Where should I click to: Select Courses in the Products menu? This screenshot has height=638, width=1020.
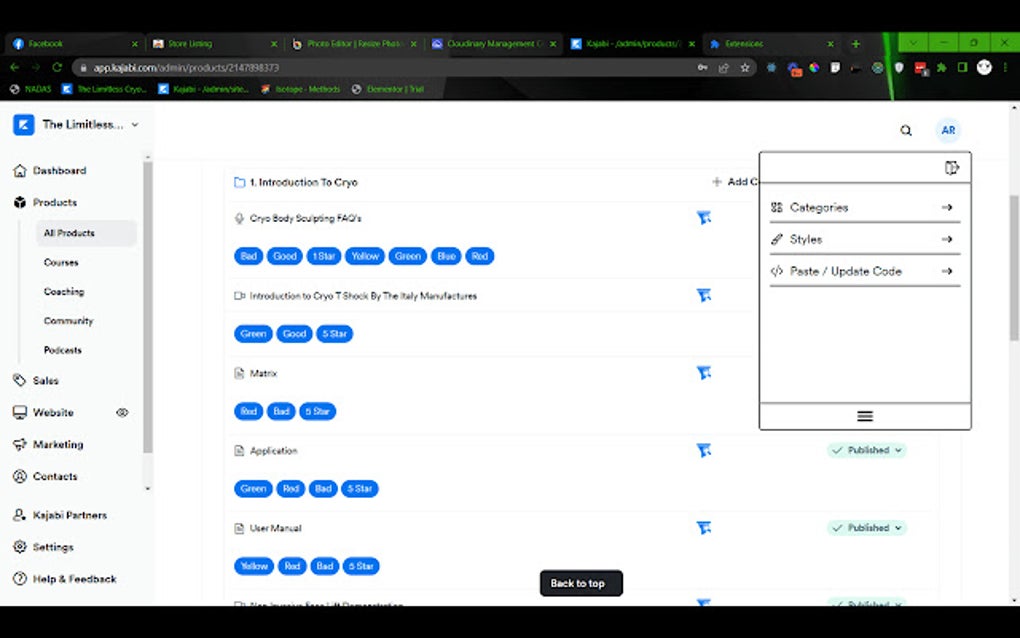coord(63,262)
